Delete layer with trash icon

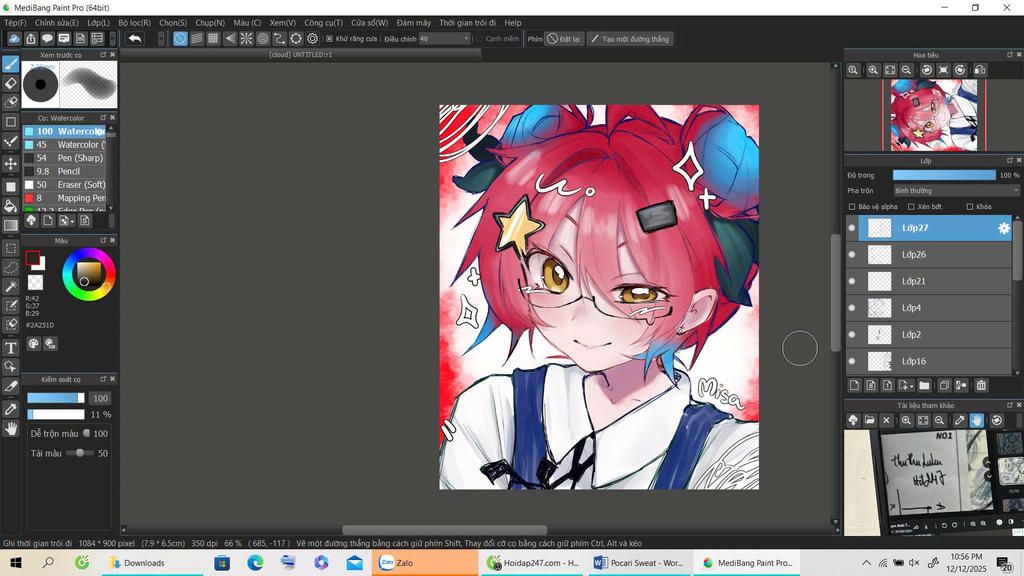pos(981,385)
